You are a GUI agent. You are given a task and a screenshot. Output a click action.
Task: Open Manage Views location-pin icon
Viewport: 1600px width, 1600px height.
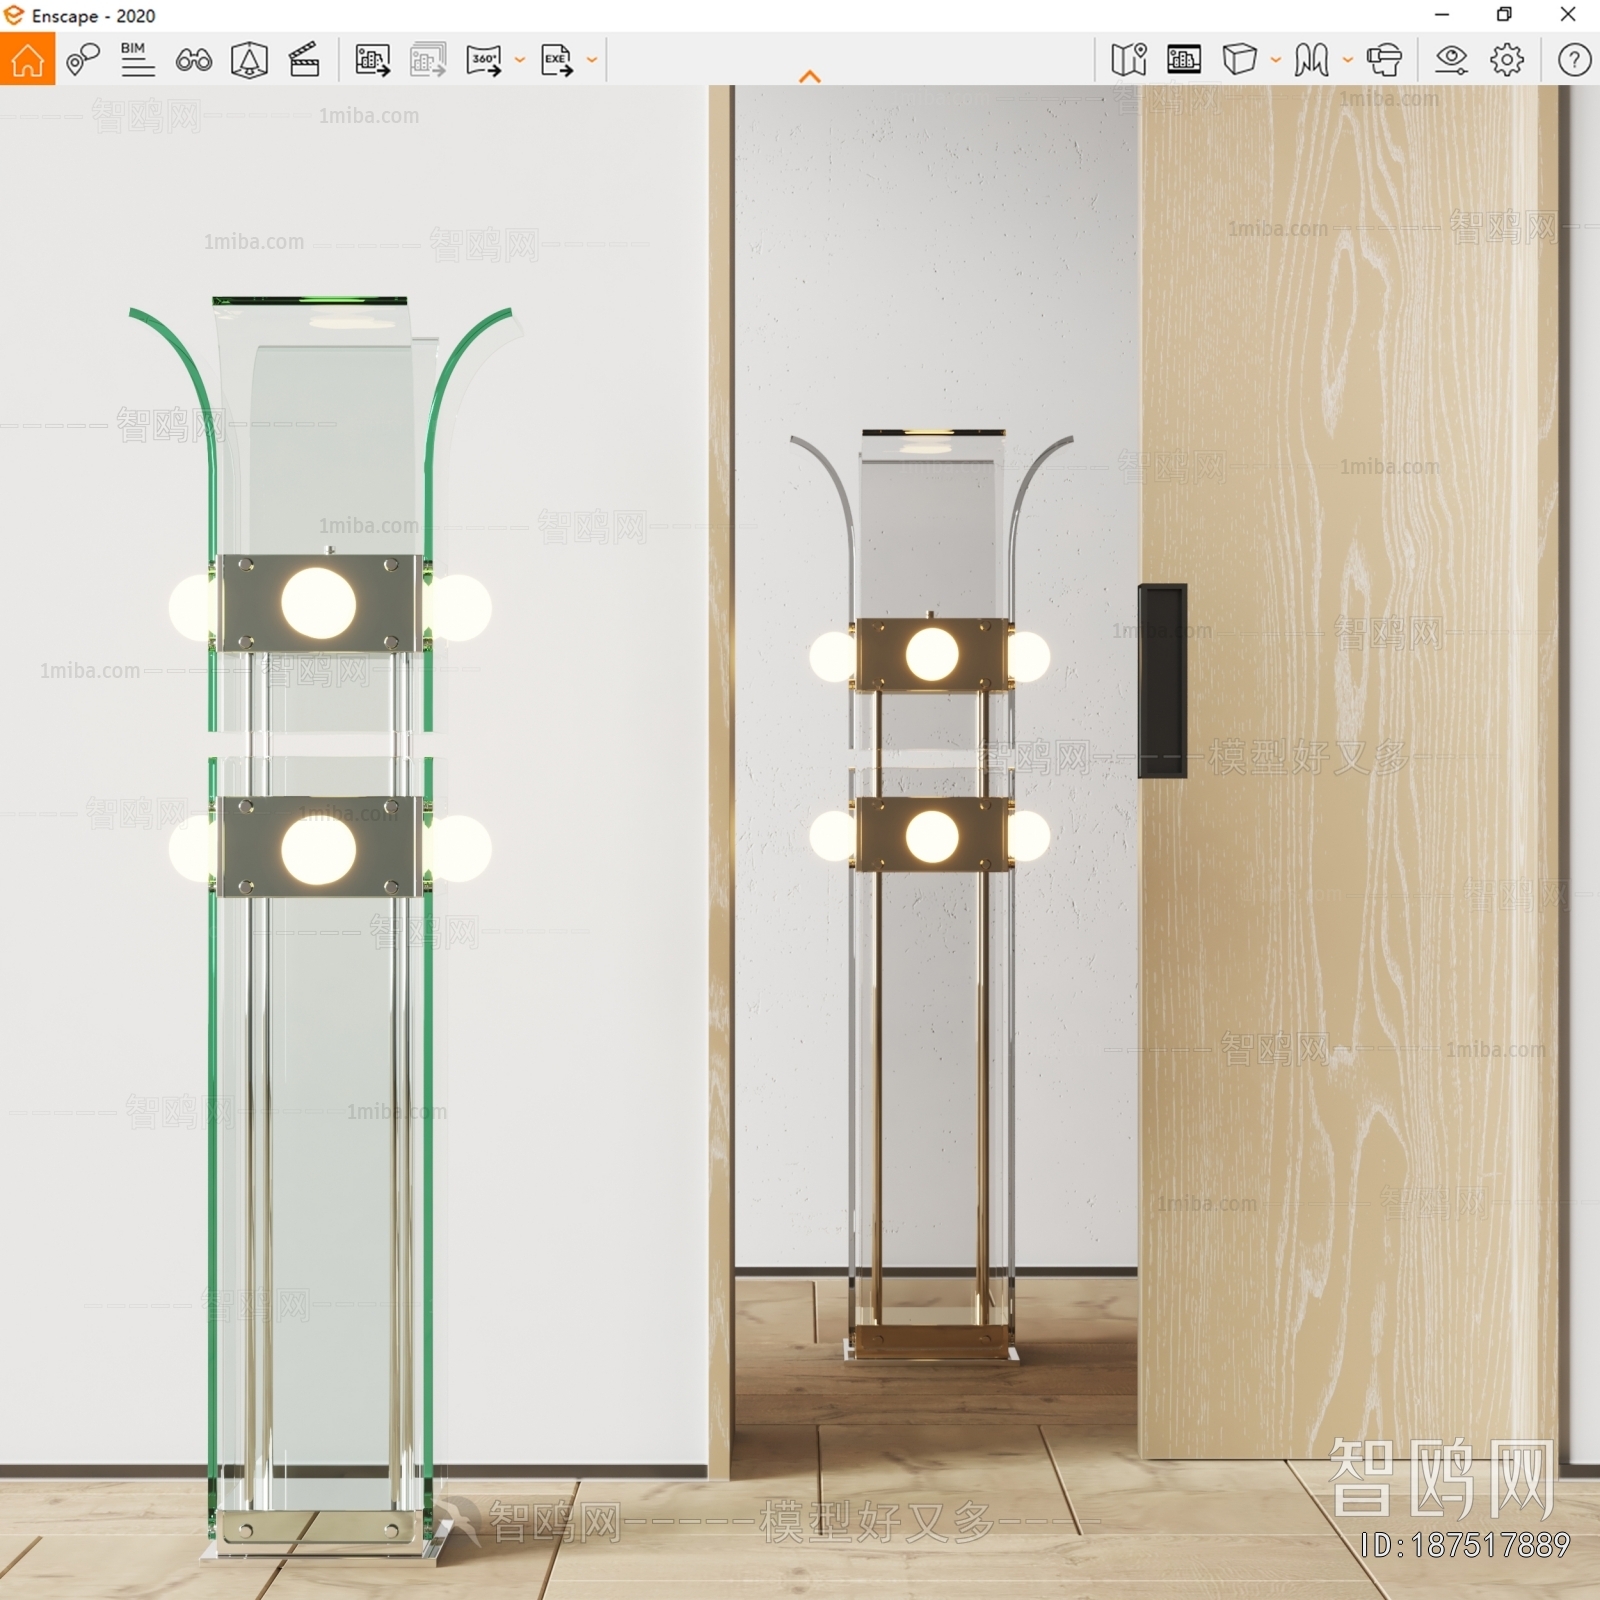tap(82, 59)
